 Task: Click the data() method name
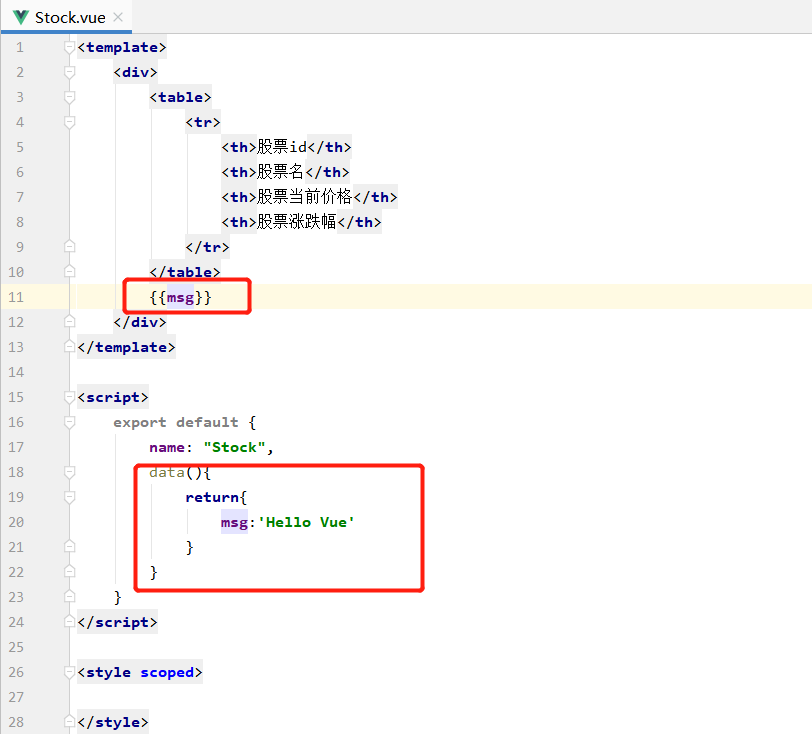pyautogui.click(x=167, y=472)
